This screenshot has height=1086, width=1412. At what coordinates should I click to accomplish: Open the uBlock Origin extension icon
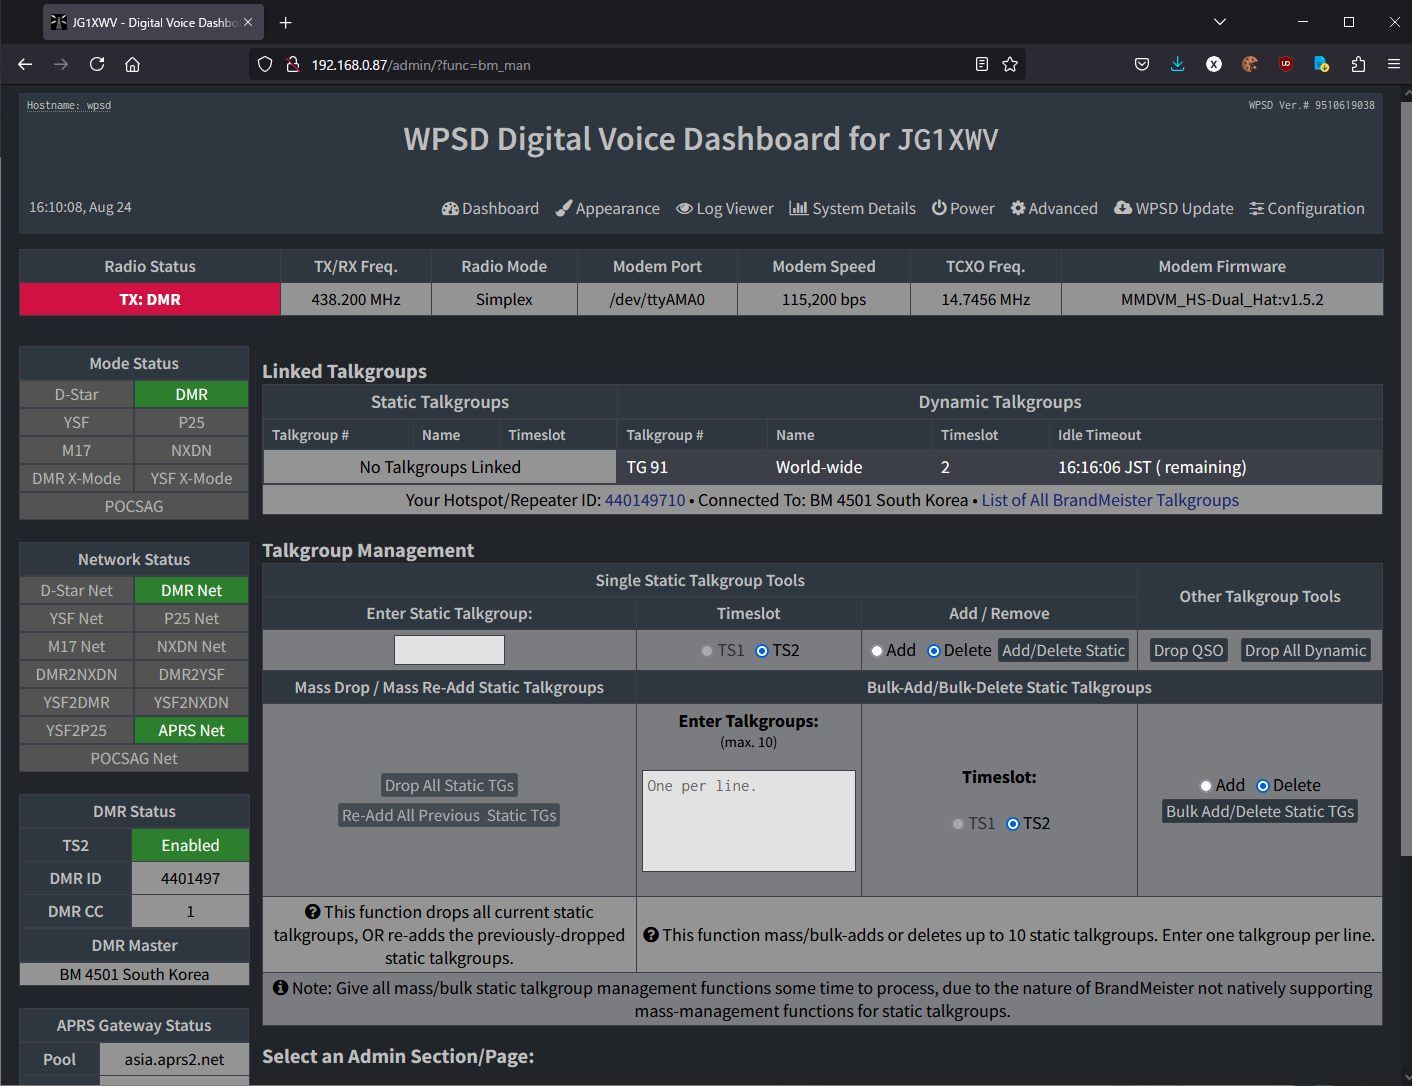tap(1286, 64)
